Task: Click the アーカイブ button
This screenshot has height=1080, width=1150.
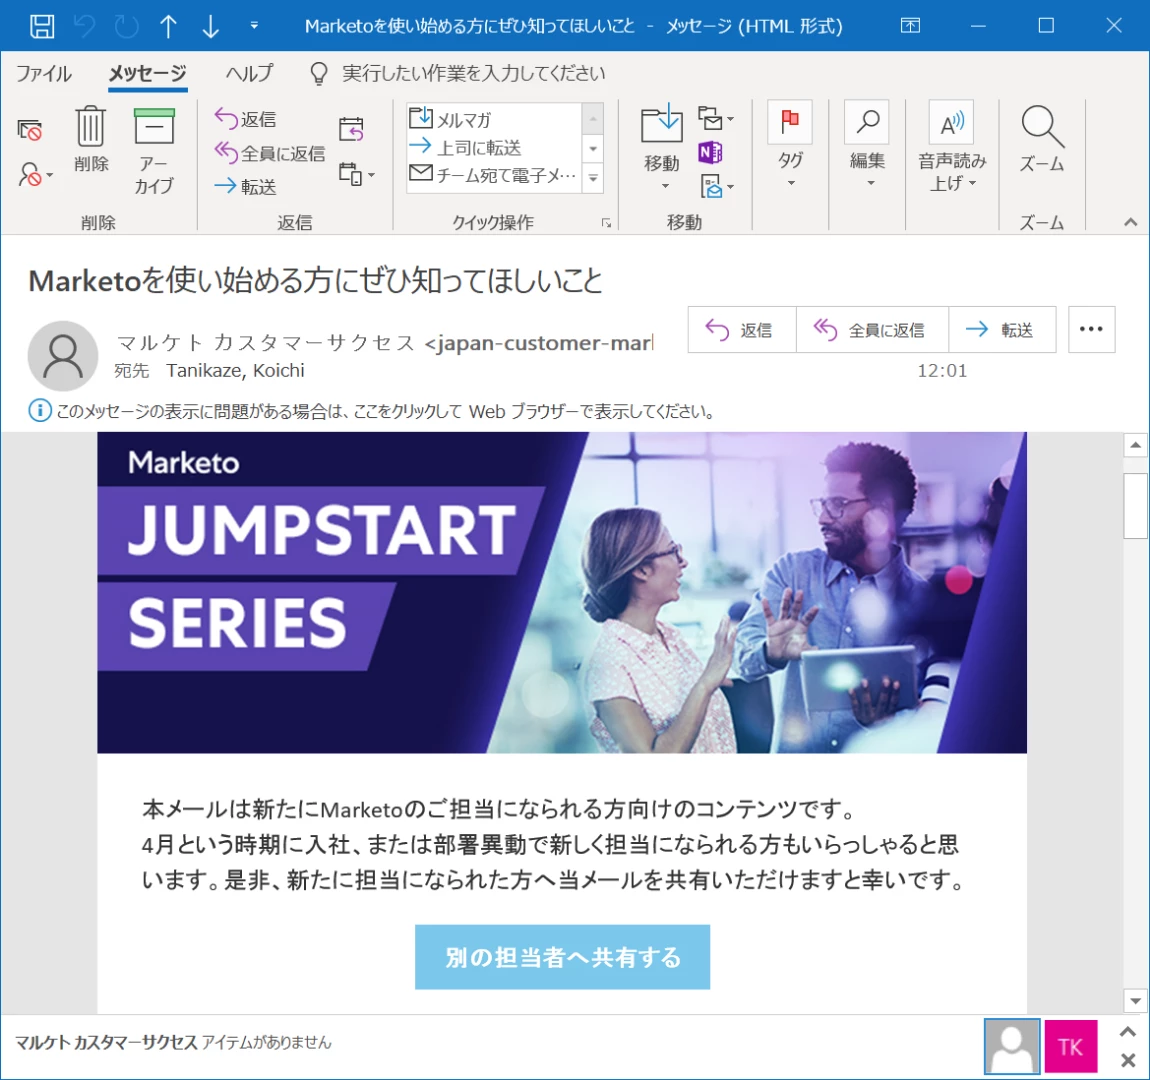Action: (x=154, y=150)
